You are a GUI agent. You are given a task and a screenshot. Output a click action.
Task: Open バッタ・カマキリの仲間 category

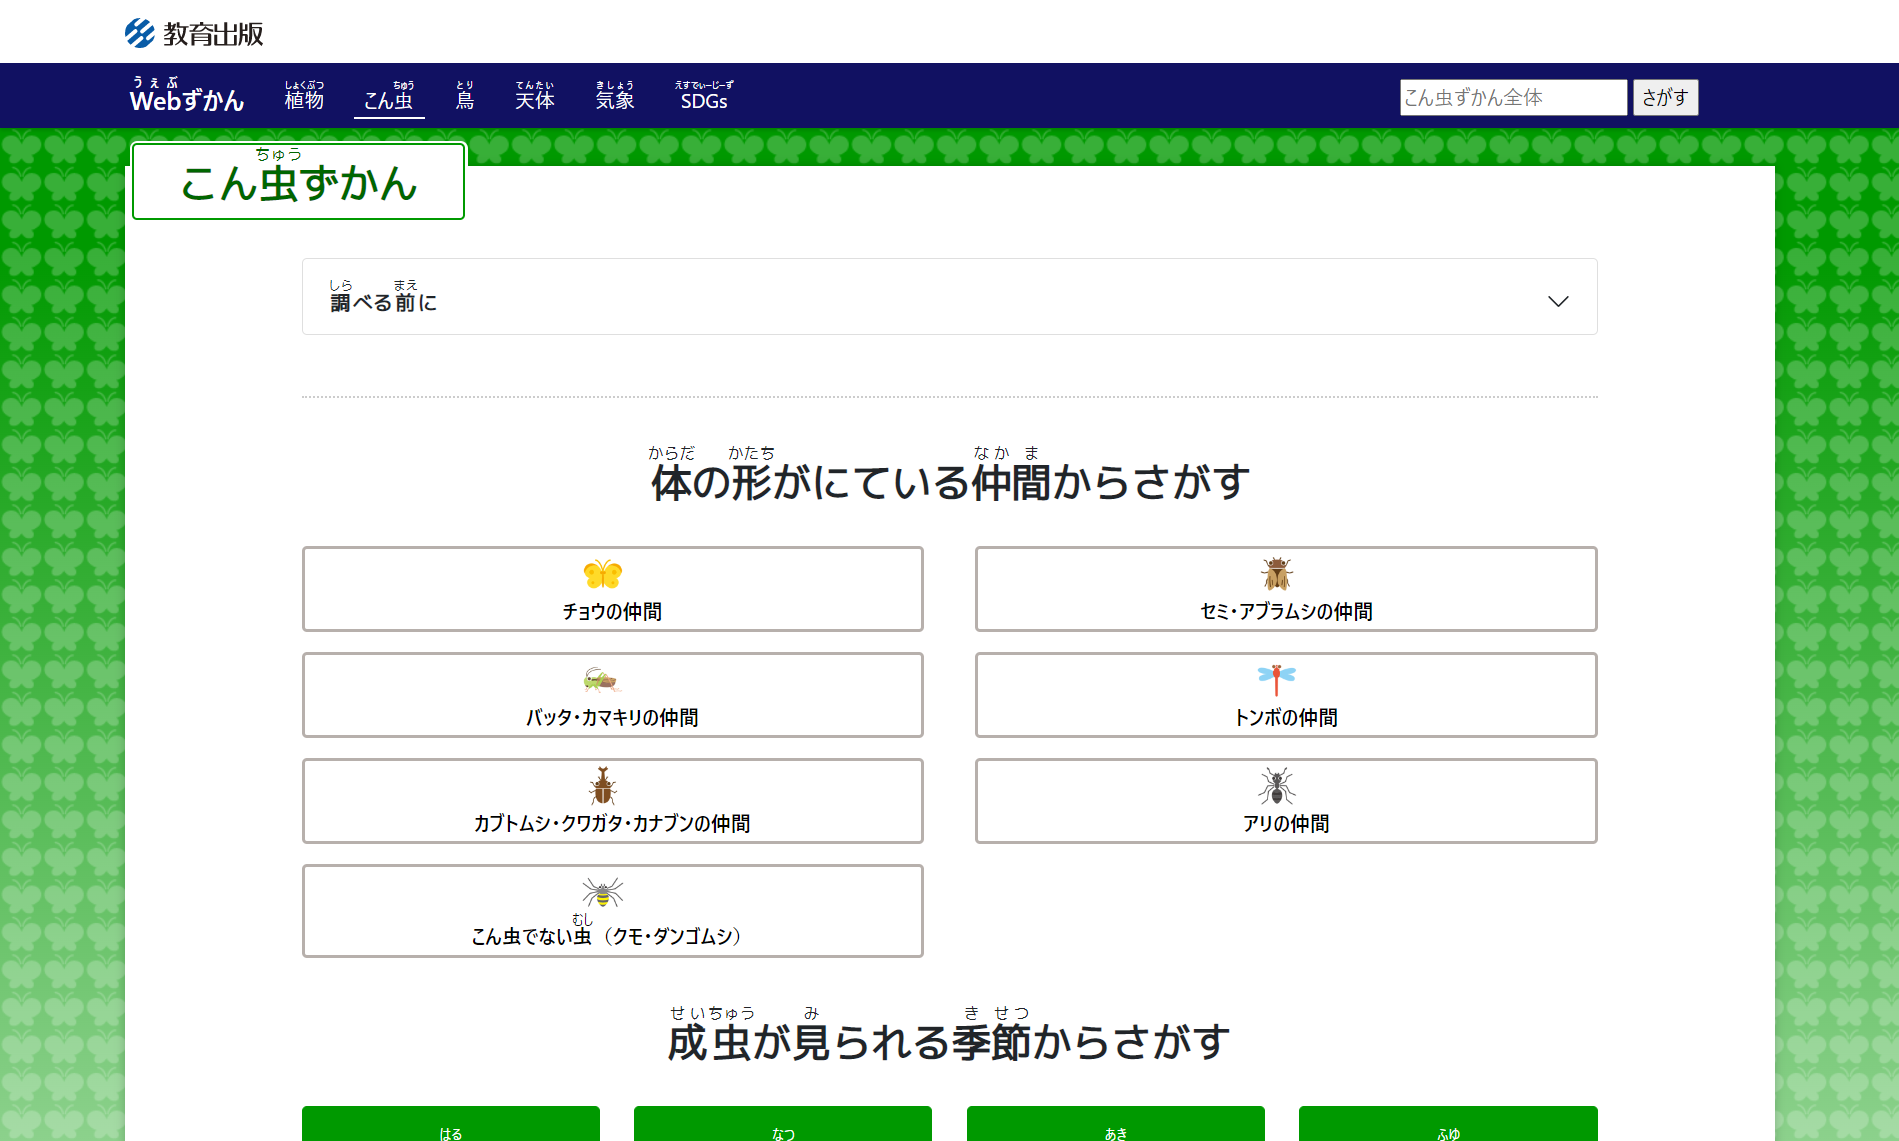[612, 695]
